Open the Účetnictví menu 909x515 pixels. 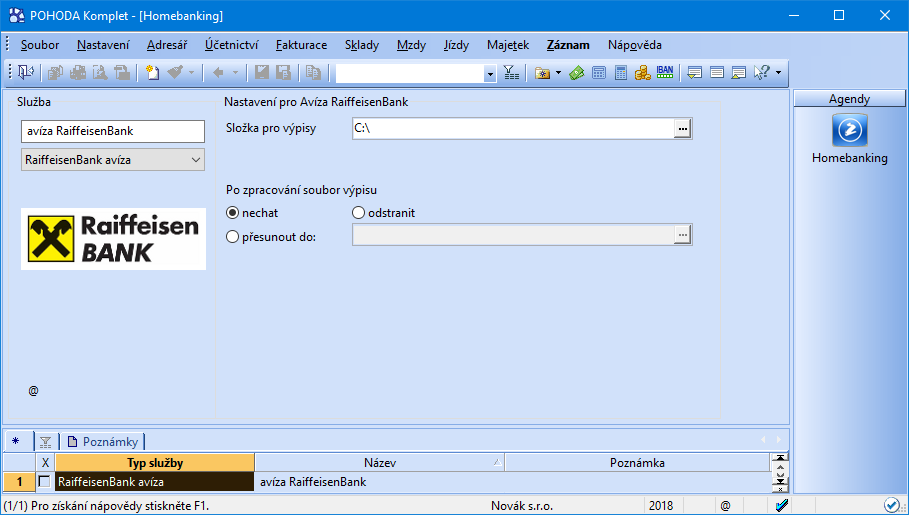click(231, 45)
